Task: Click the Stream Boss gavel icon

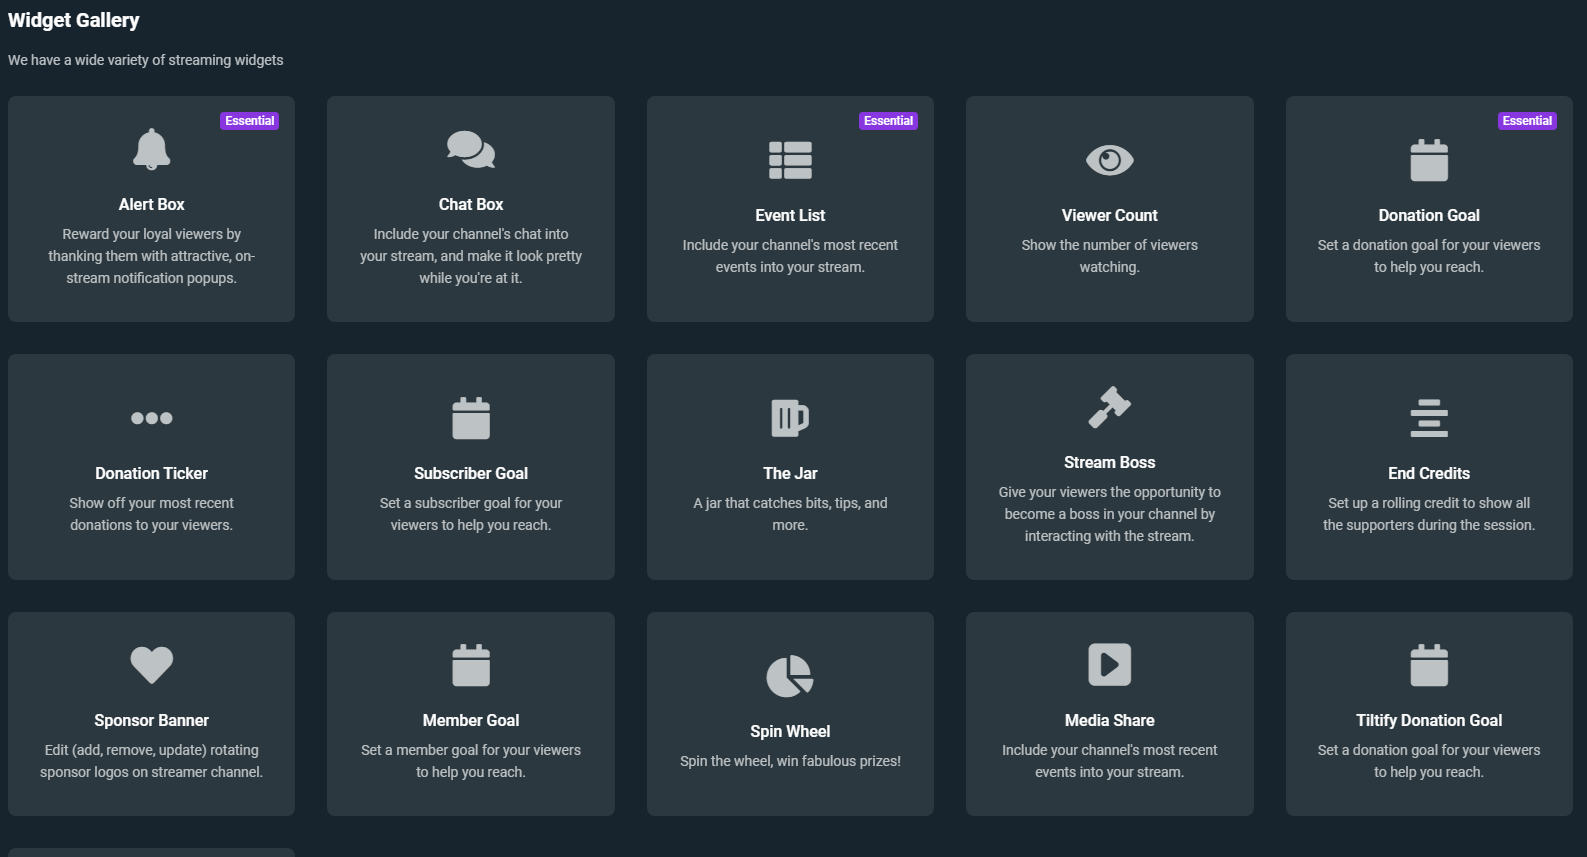Action: 1109,407
